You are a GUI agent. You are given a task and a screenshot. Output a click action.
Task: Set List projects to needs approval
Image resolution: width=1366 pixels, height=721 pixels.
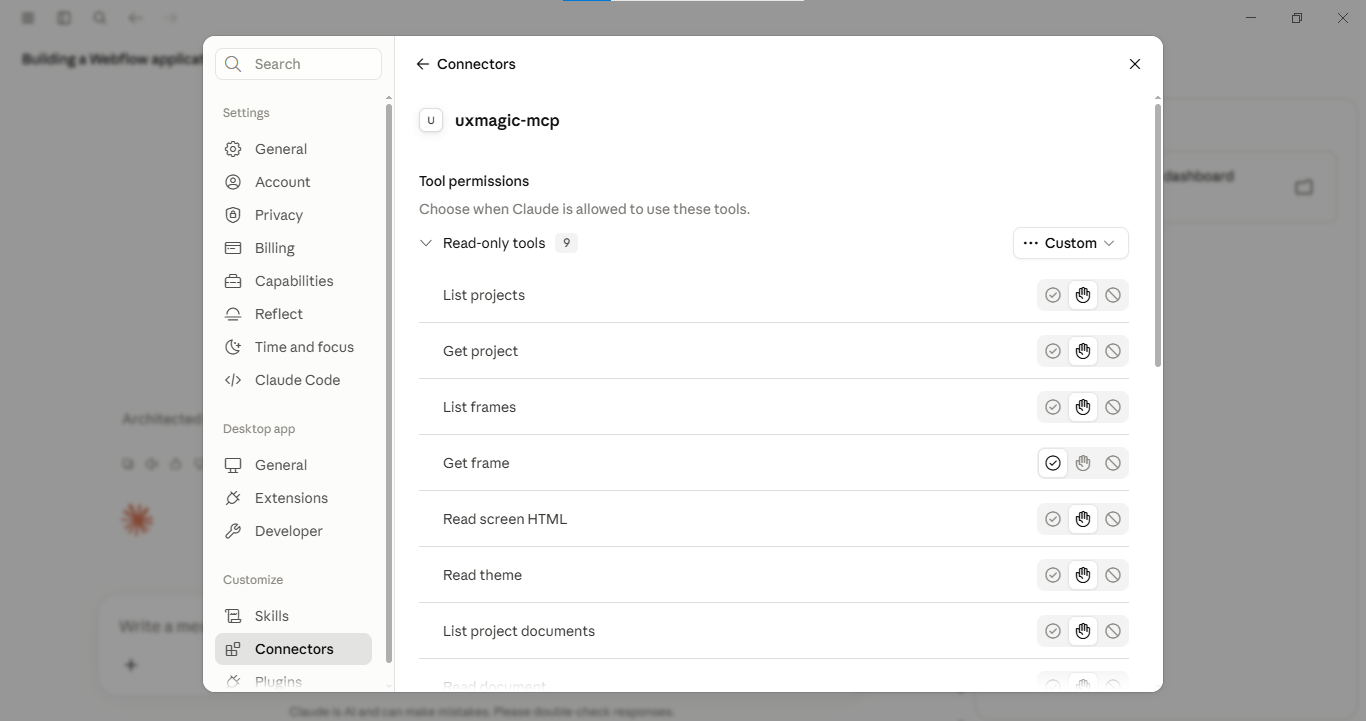coord(1083,295)
